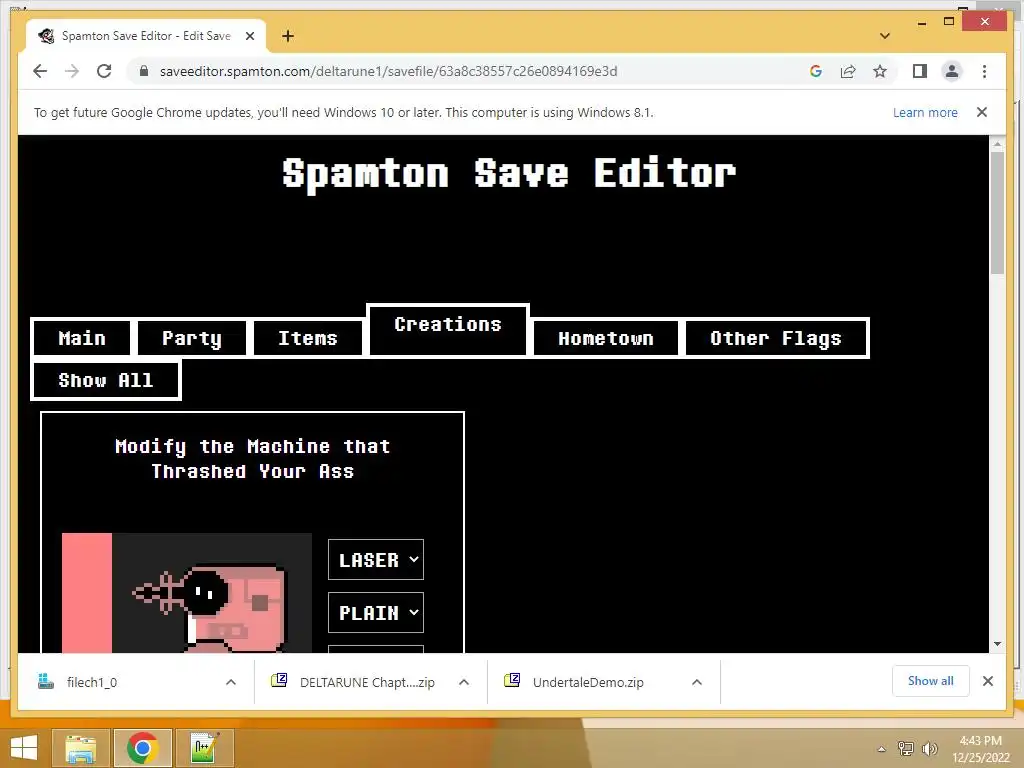
Task: Select the Creations tab
Action: (448, 330)
